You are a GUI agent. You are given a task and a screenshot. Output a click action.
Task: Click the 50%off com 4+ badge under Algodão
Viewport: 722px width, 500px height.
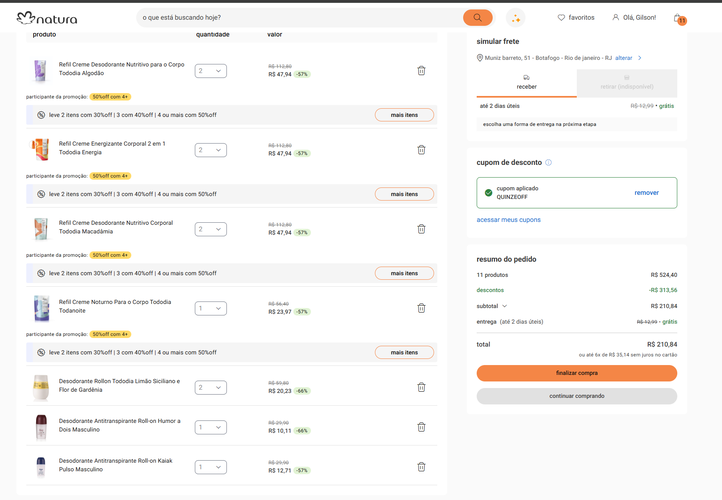coord(110,97)
